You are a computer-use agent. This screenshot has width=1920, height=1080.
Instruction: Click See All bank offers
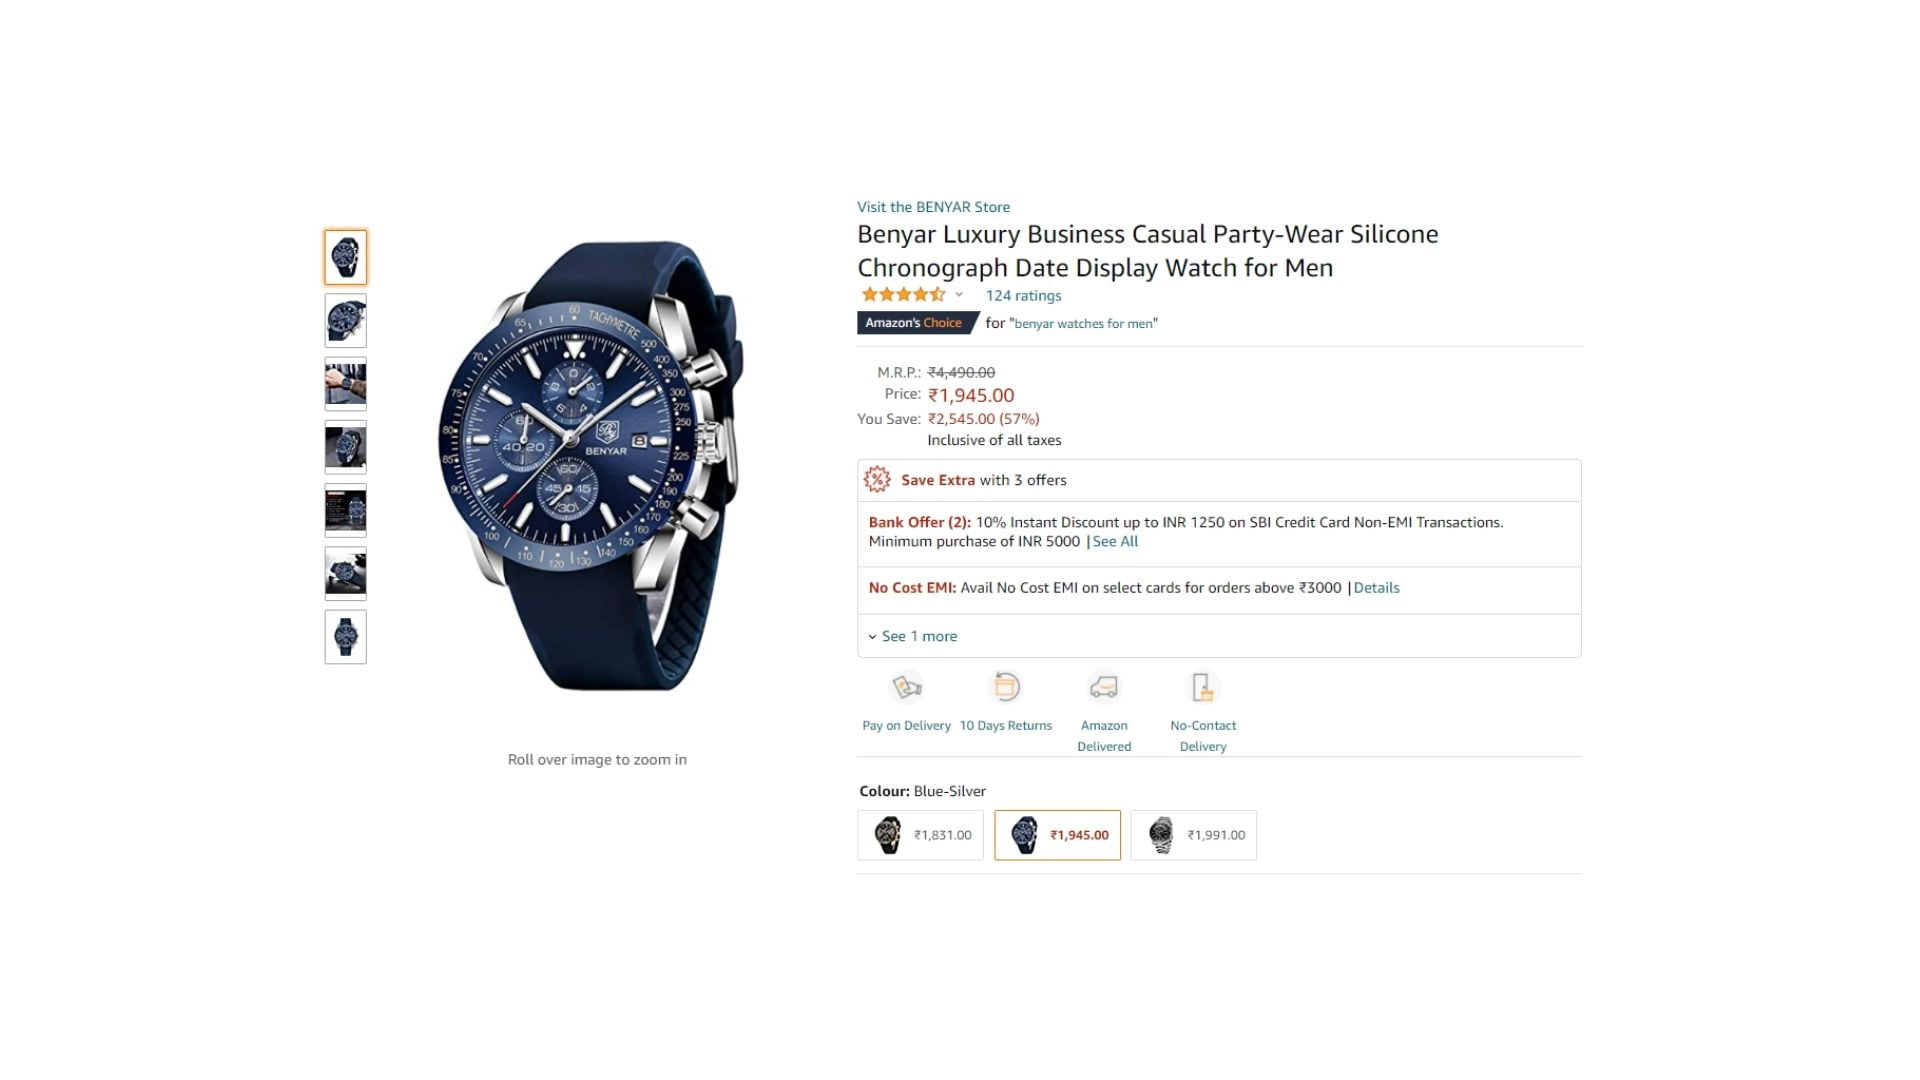tap(1115, 542)
